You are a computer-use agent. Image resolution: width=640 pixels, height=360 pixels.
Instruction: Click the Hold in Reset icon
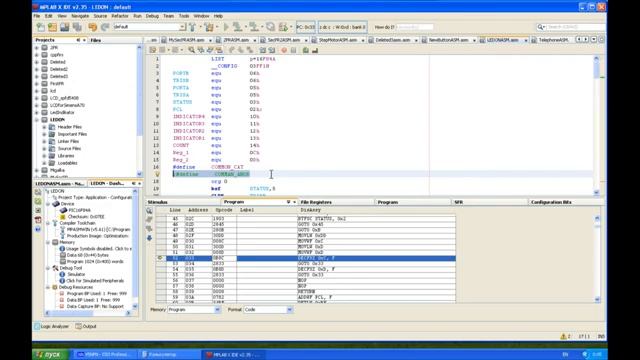pyautogui.click(x=270, y=27)
